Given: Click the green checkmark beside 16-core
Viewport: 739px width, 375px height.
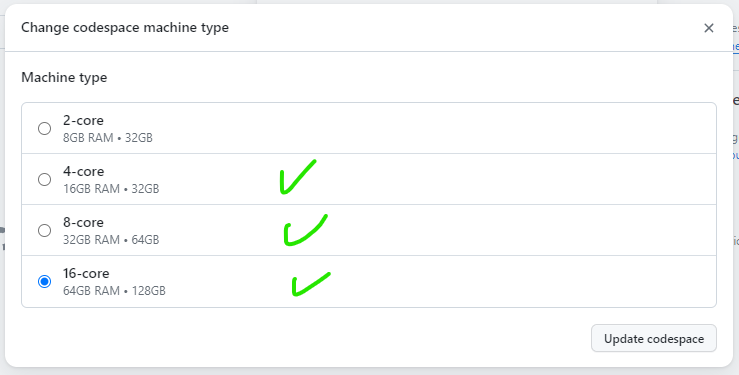Looking at the screenshot, I should pos(311,284).
